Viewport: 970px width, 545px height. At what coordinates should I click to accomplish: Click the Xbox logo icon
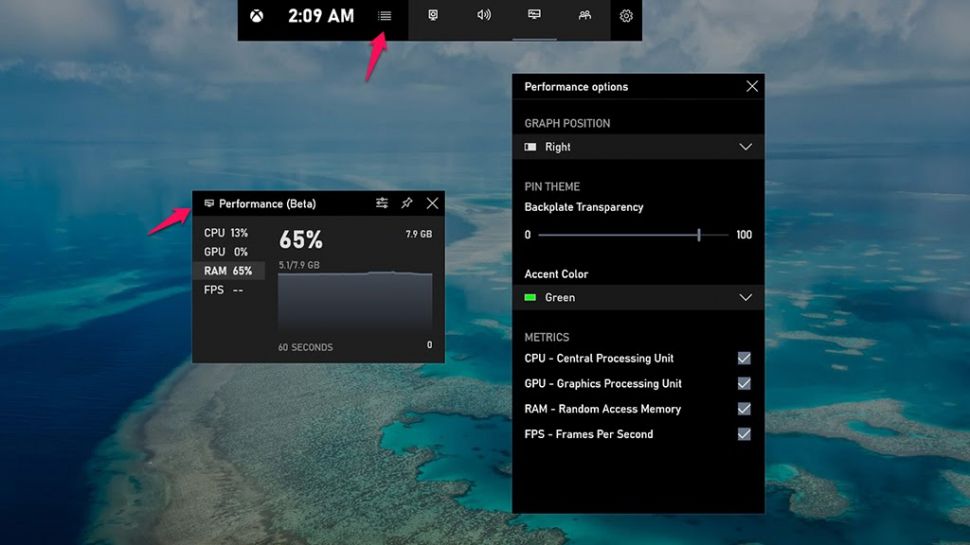point(257,16)
